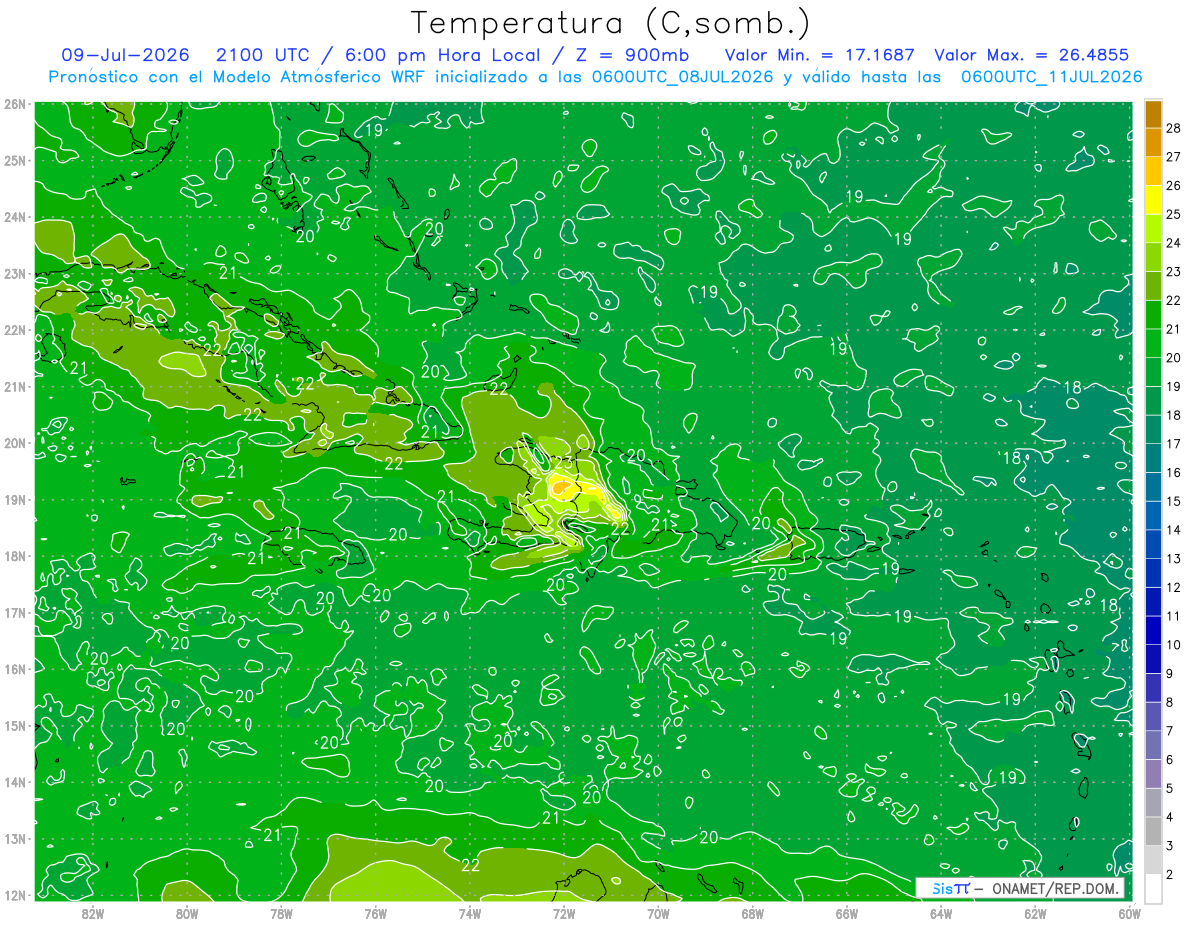
Task: Click the "Valor Max. = 26.4855" value
Action: 1032,55
